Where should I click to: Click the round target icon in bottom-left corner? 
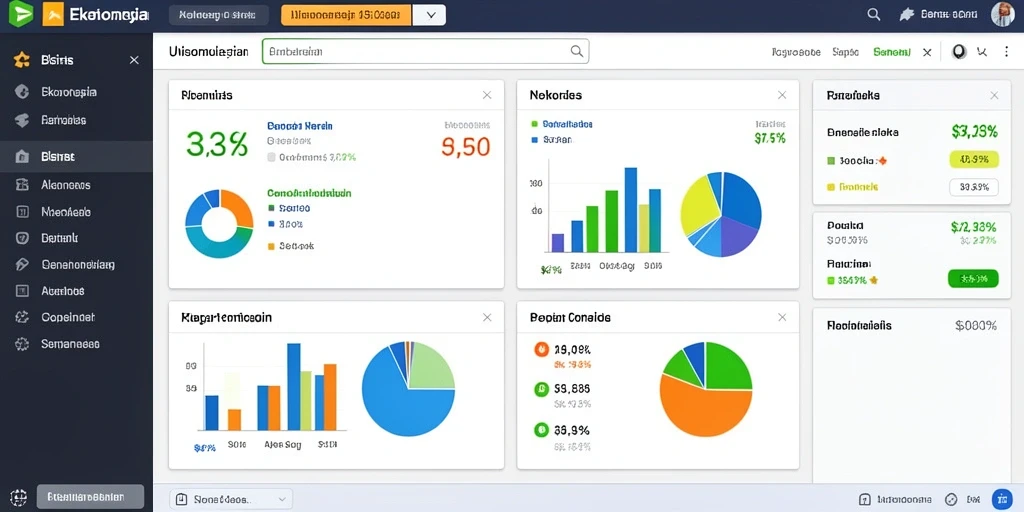18,498
